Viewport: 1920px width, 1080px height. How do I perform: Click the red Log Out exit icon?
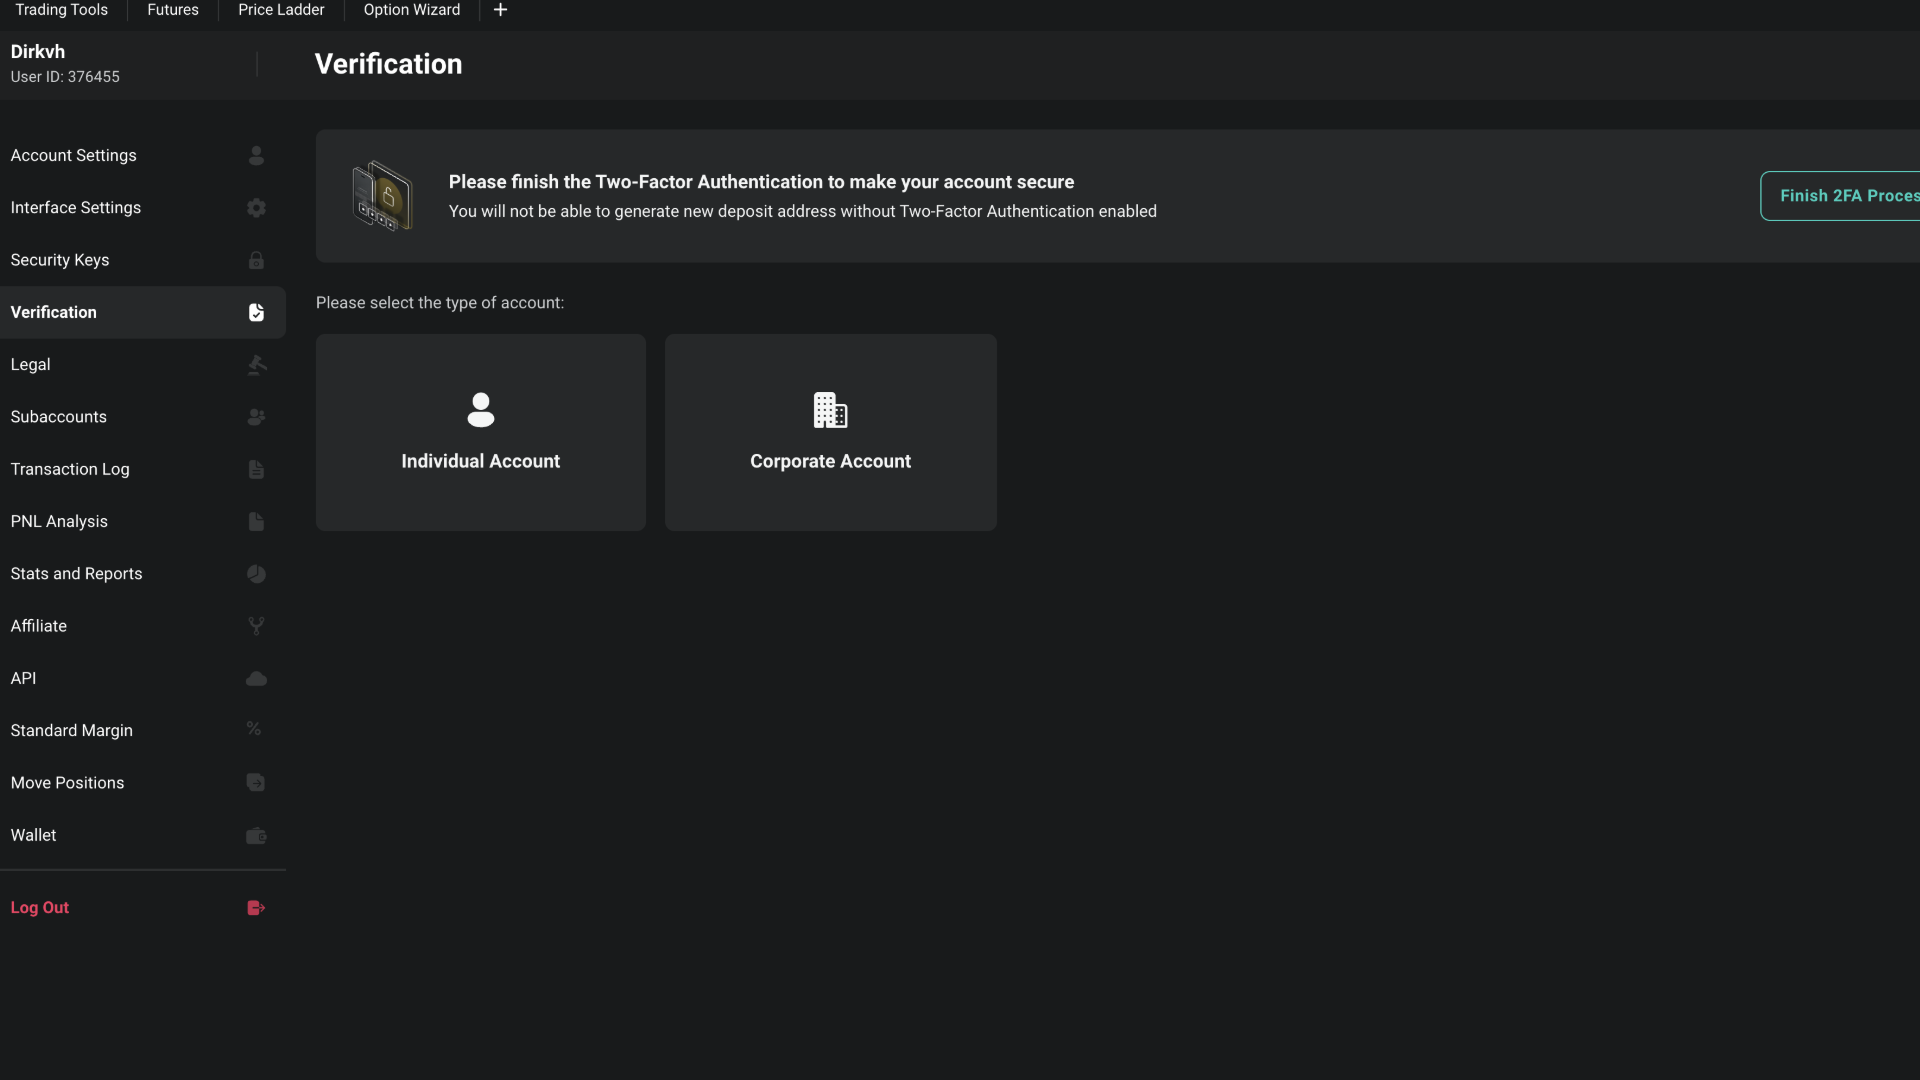click(256, 908)
